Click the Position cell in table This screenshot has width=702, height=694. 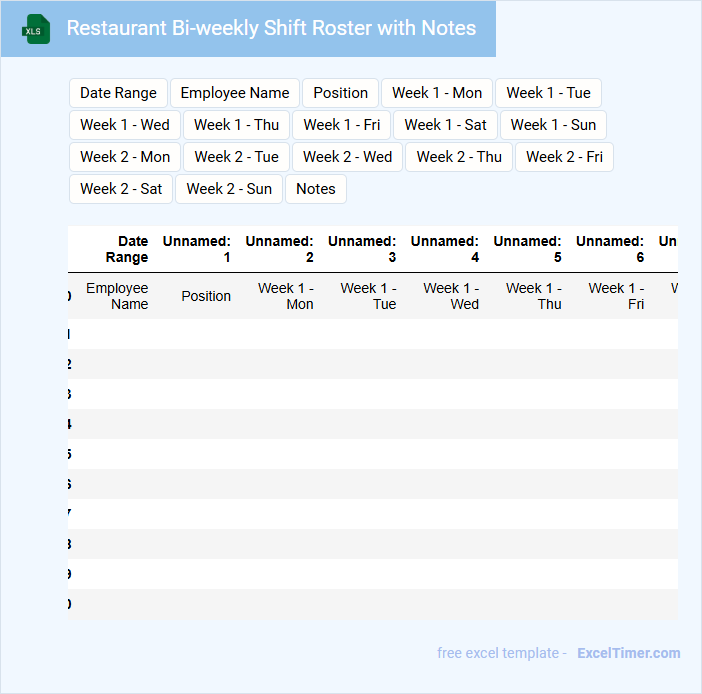tap(206, 296)
